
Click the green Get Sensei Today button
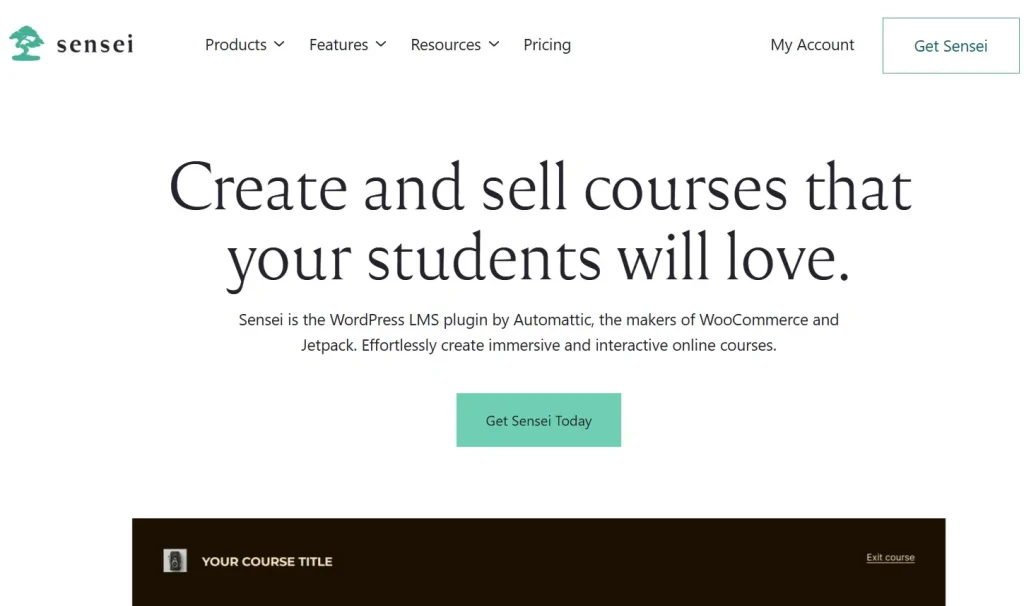(538, 420)
